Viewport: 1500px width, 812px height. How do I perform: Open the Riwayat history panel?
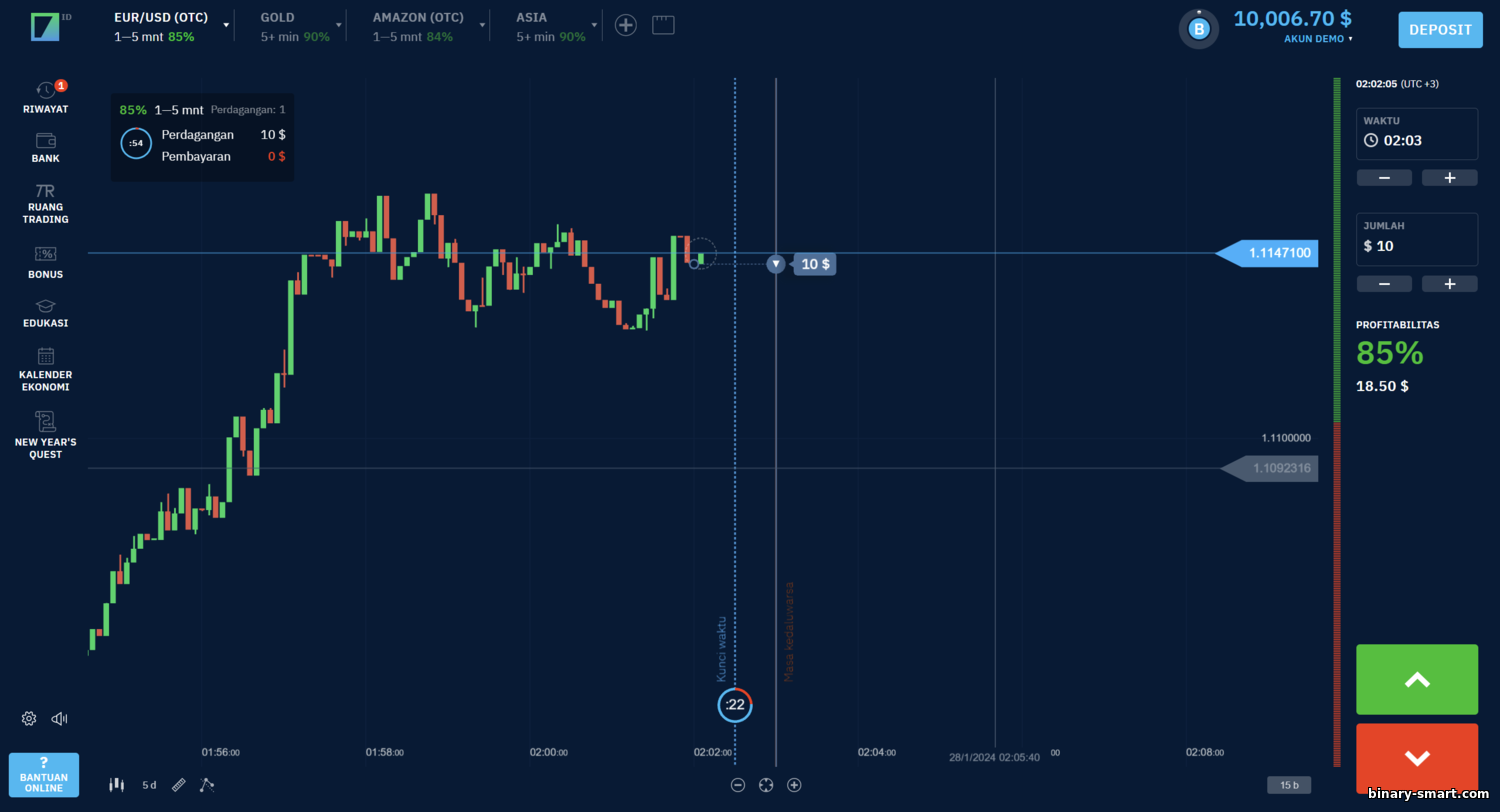point(46,97)
